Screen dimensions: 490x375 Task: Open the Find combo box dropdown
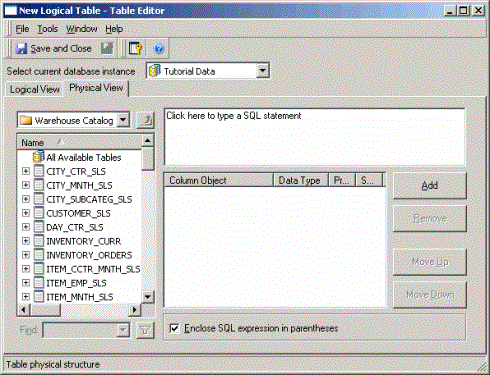[x=123, y=330]
